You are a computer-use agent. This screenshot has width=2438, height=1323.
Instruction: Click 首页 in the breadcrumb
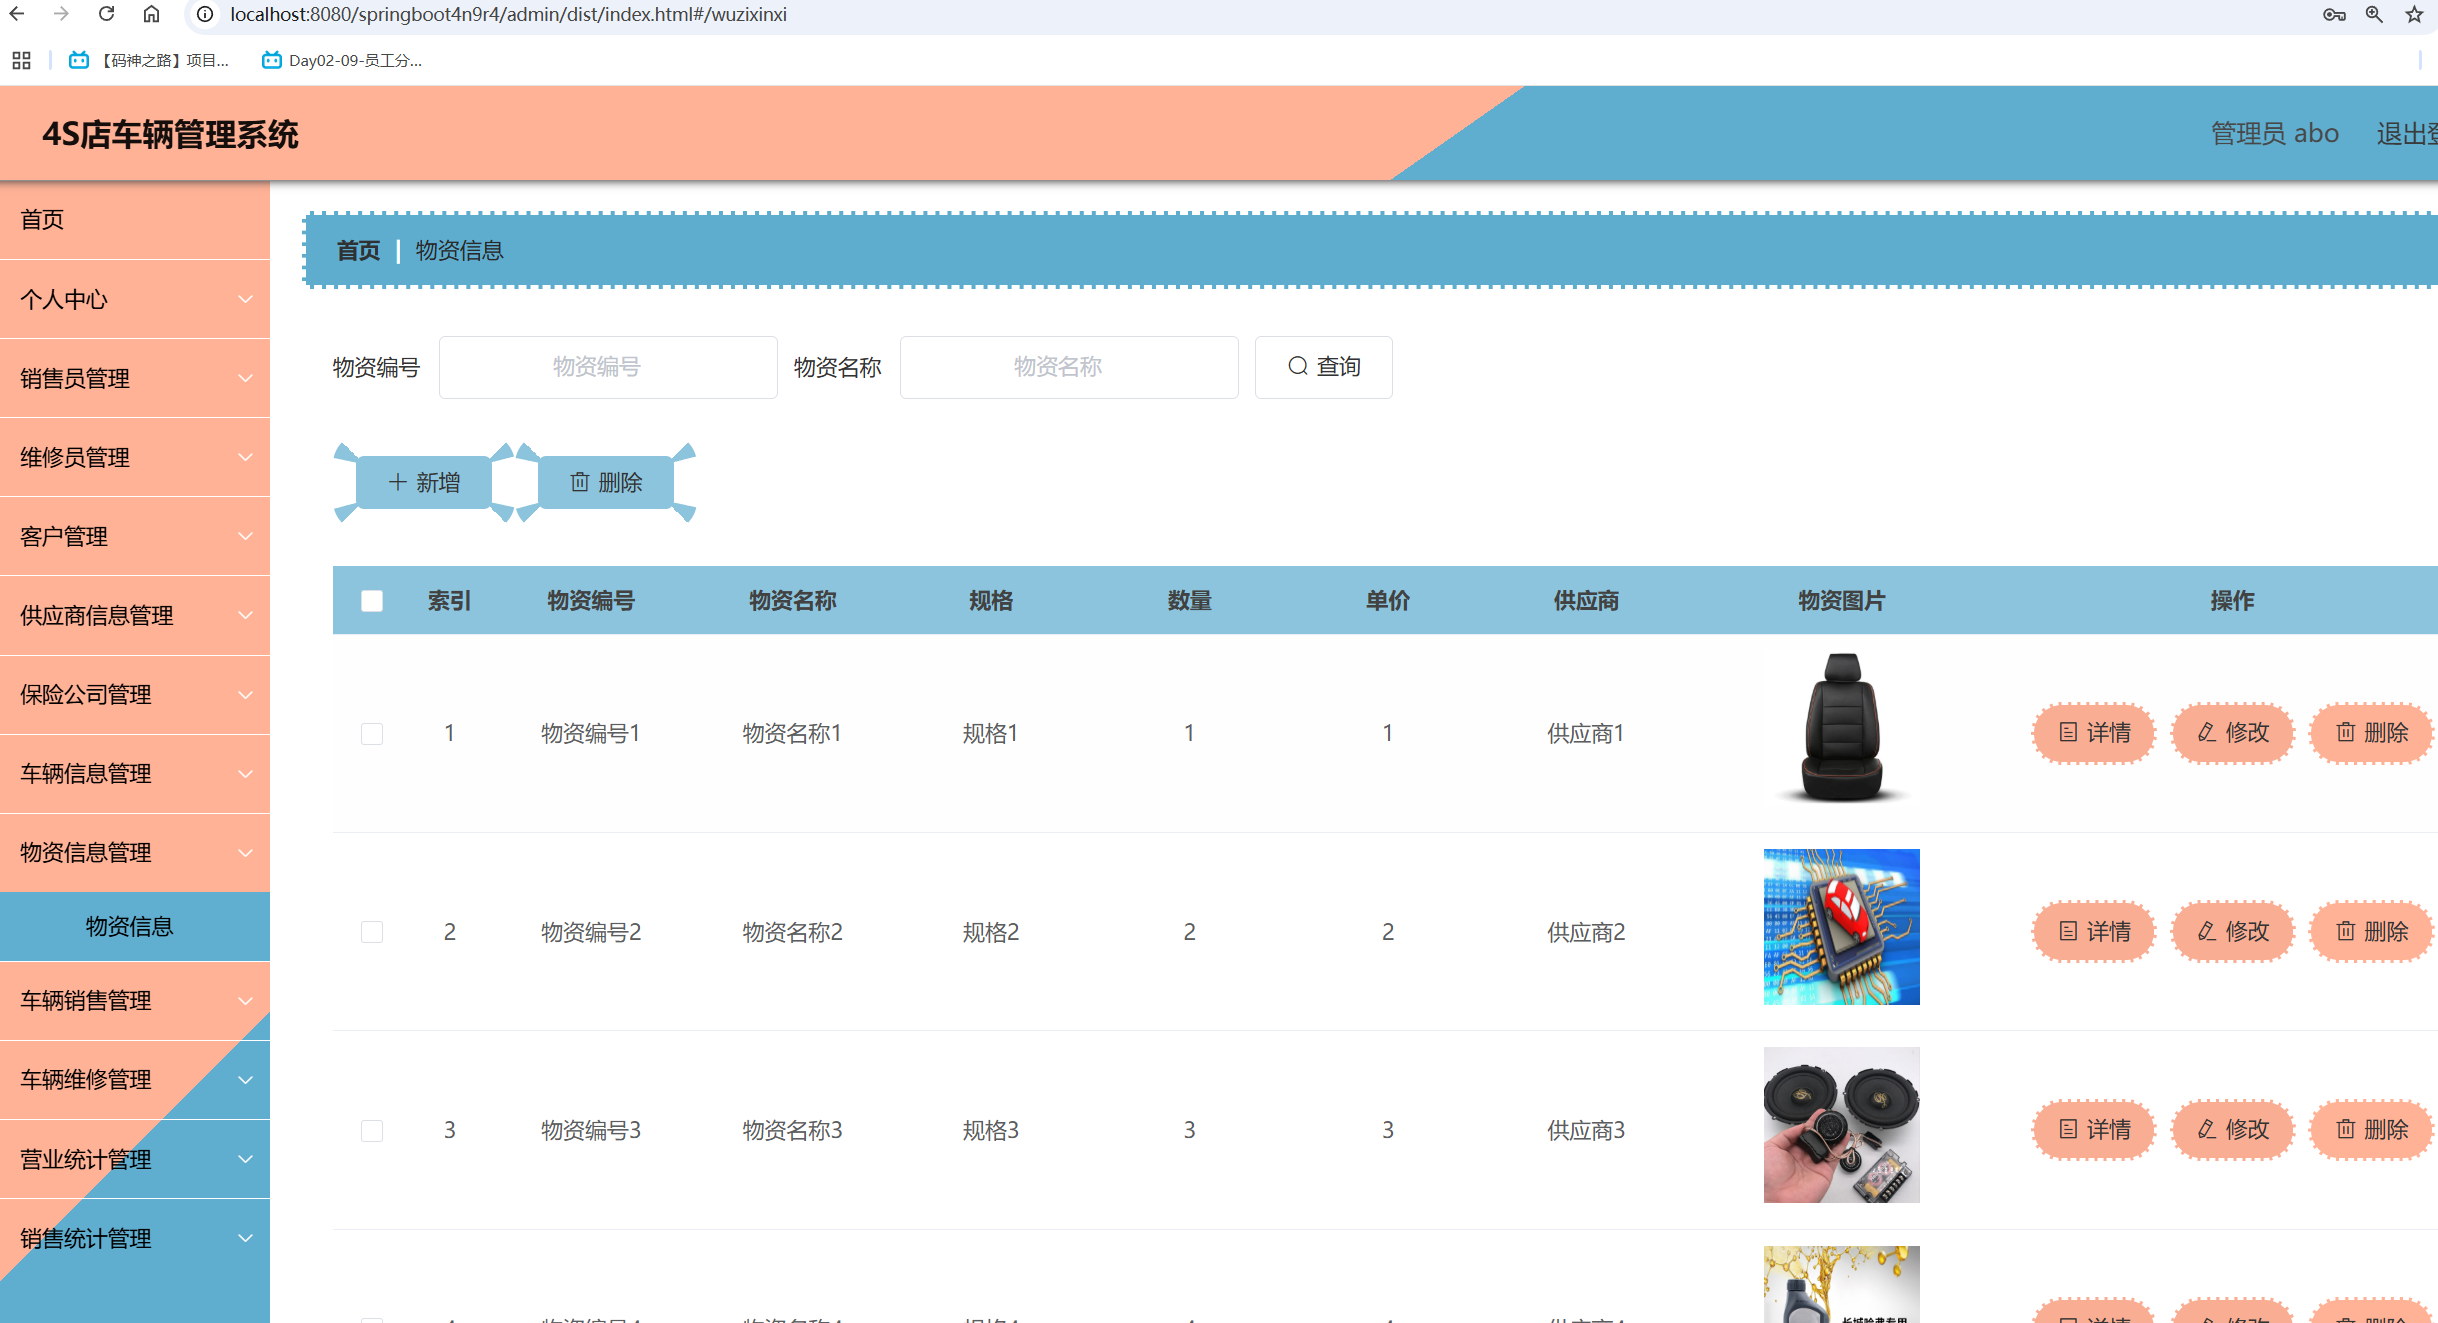(357, 250)
